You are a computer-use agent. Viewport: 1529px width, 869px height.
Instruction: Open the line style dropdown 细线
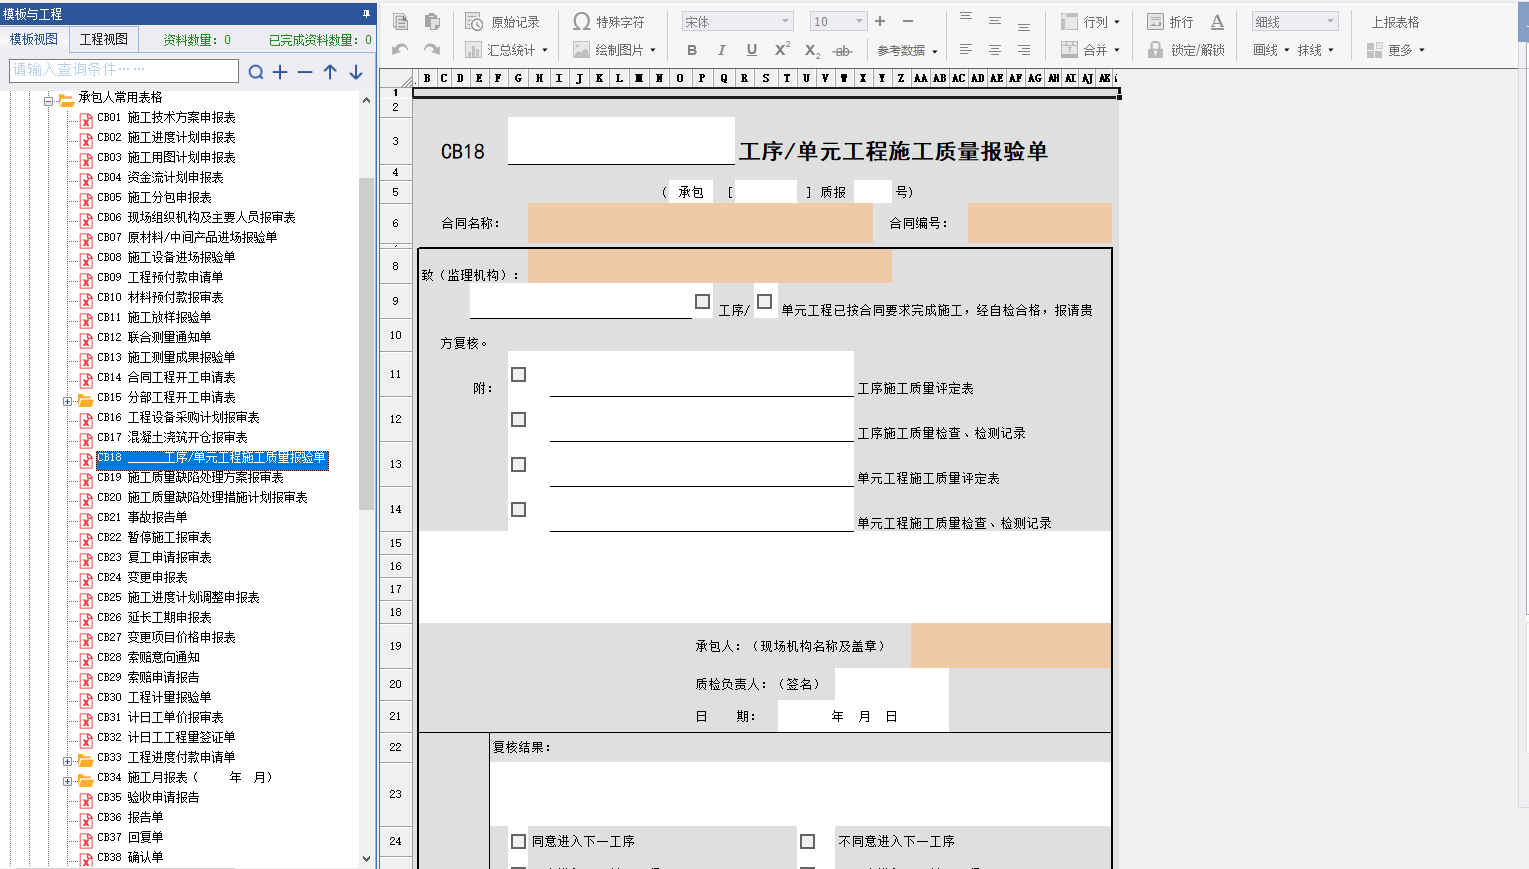1295,21
